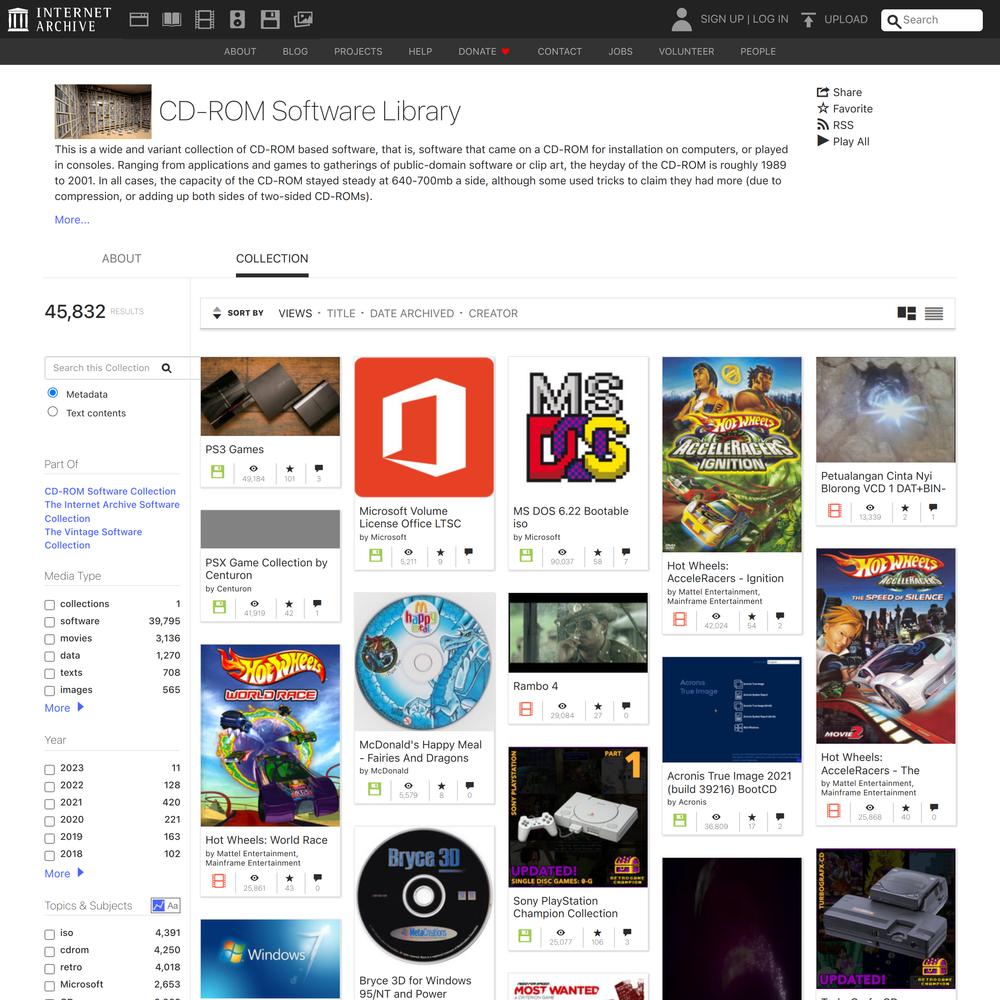Screen dimensions: 1000x1000
Task: Open the DONATE menu item
Action: coord(483,52)
